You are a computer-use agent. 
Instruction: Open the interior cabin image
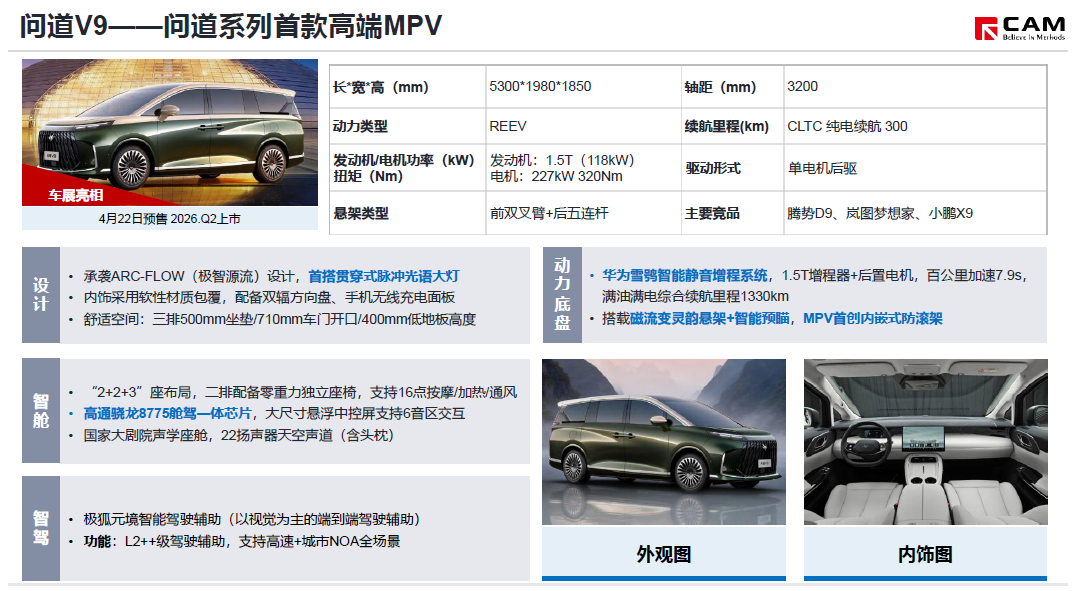tap(926, 442)
